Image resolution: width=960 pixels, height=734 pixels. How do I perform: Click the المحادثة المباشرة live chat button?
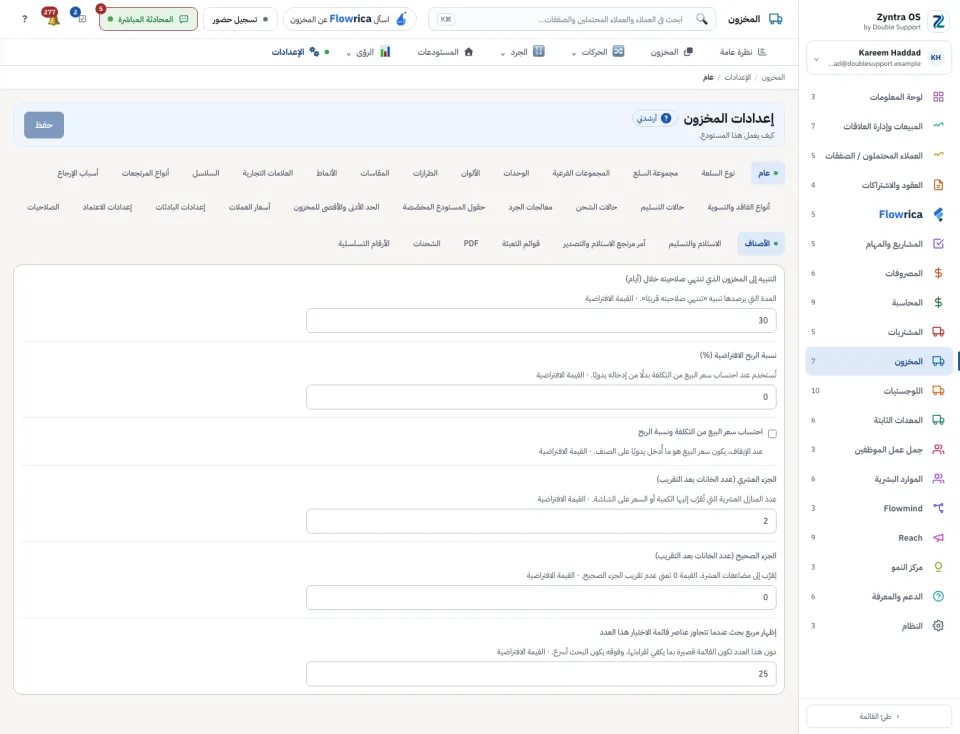coord(148,19)
